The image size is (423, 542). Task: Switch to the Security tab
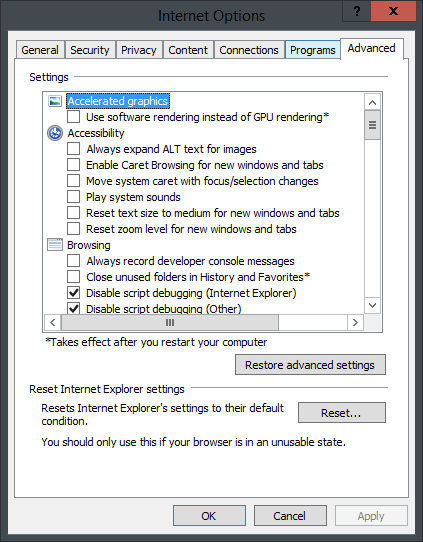click(x=90, y=50)
